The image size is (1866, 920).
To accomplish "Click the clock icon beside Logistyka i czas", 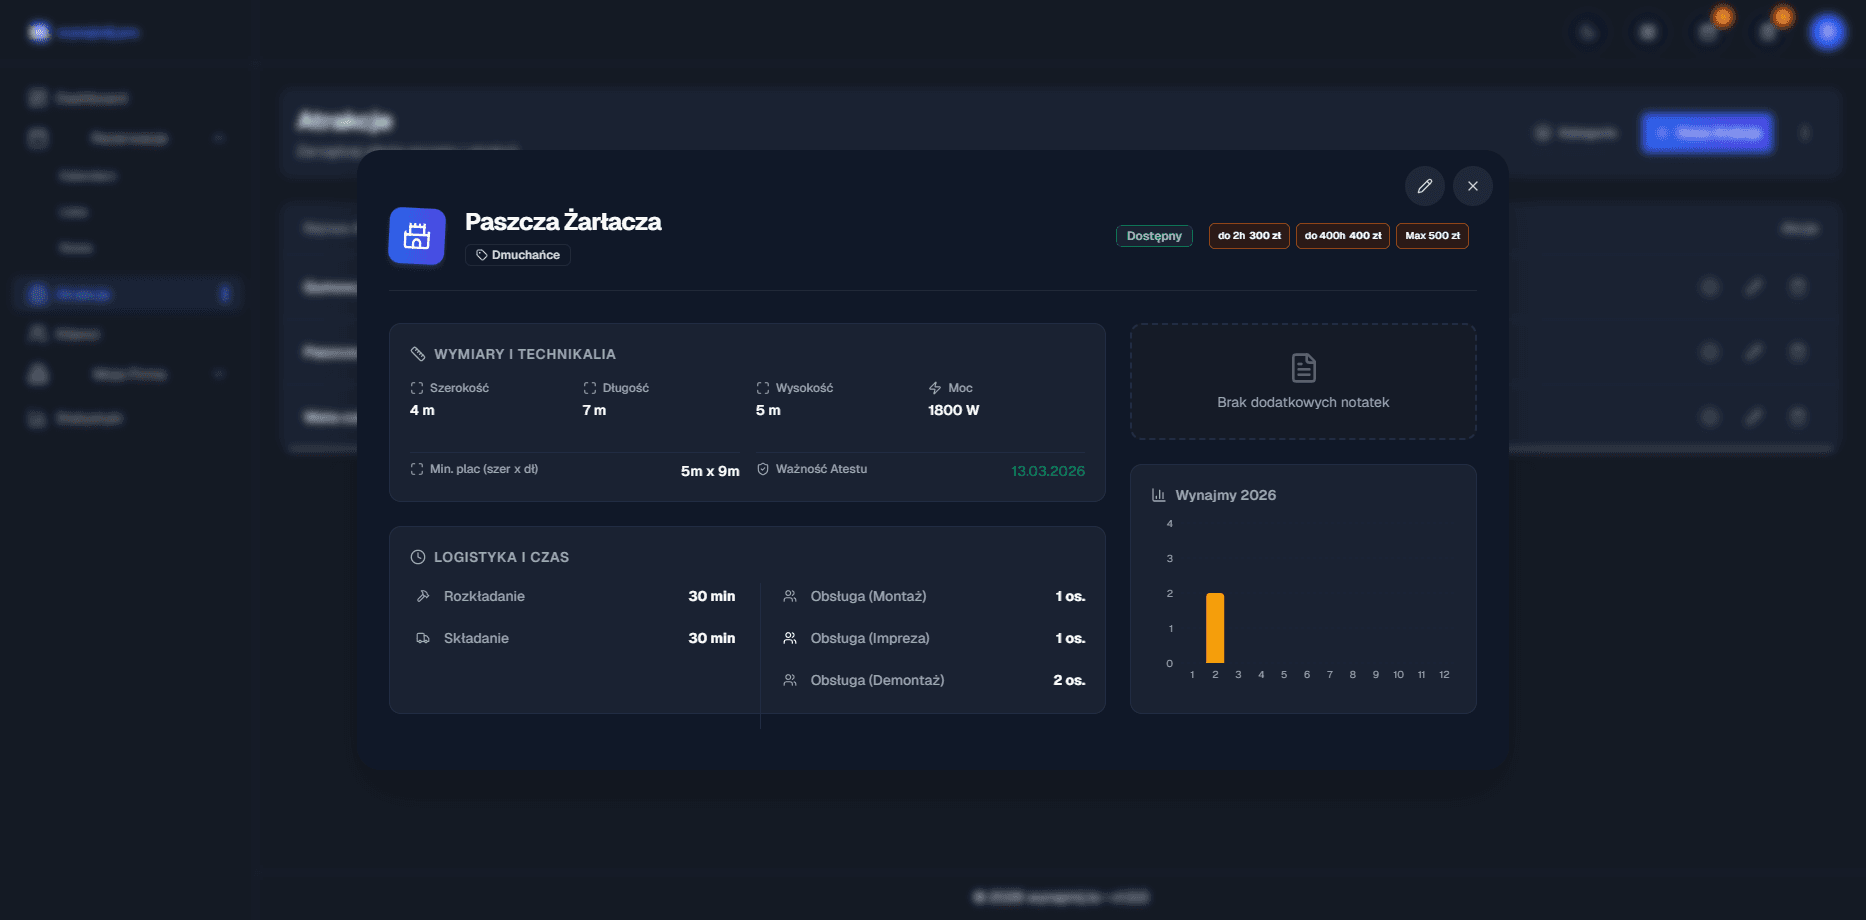I will pyautogui.click(x=418, y=557).
